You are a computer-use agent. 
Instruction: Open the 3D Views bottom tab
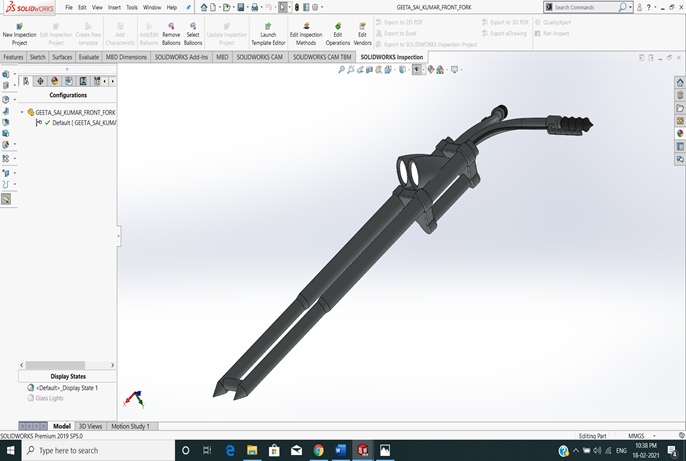[91, 426]
